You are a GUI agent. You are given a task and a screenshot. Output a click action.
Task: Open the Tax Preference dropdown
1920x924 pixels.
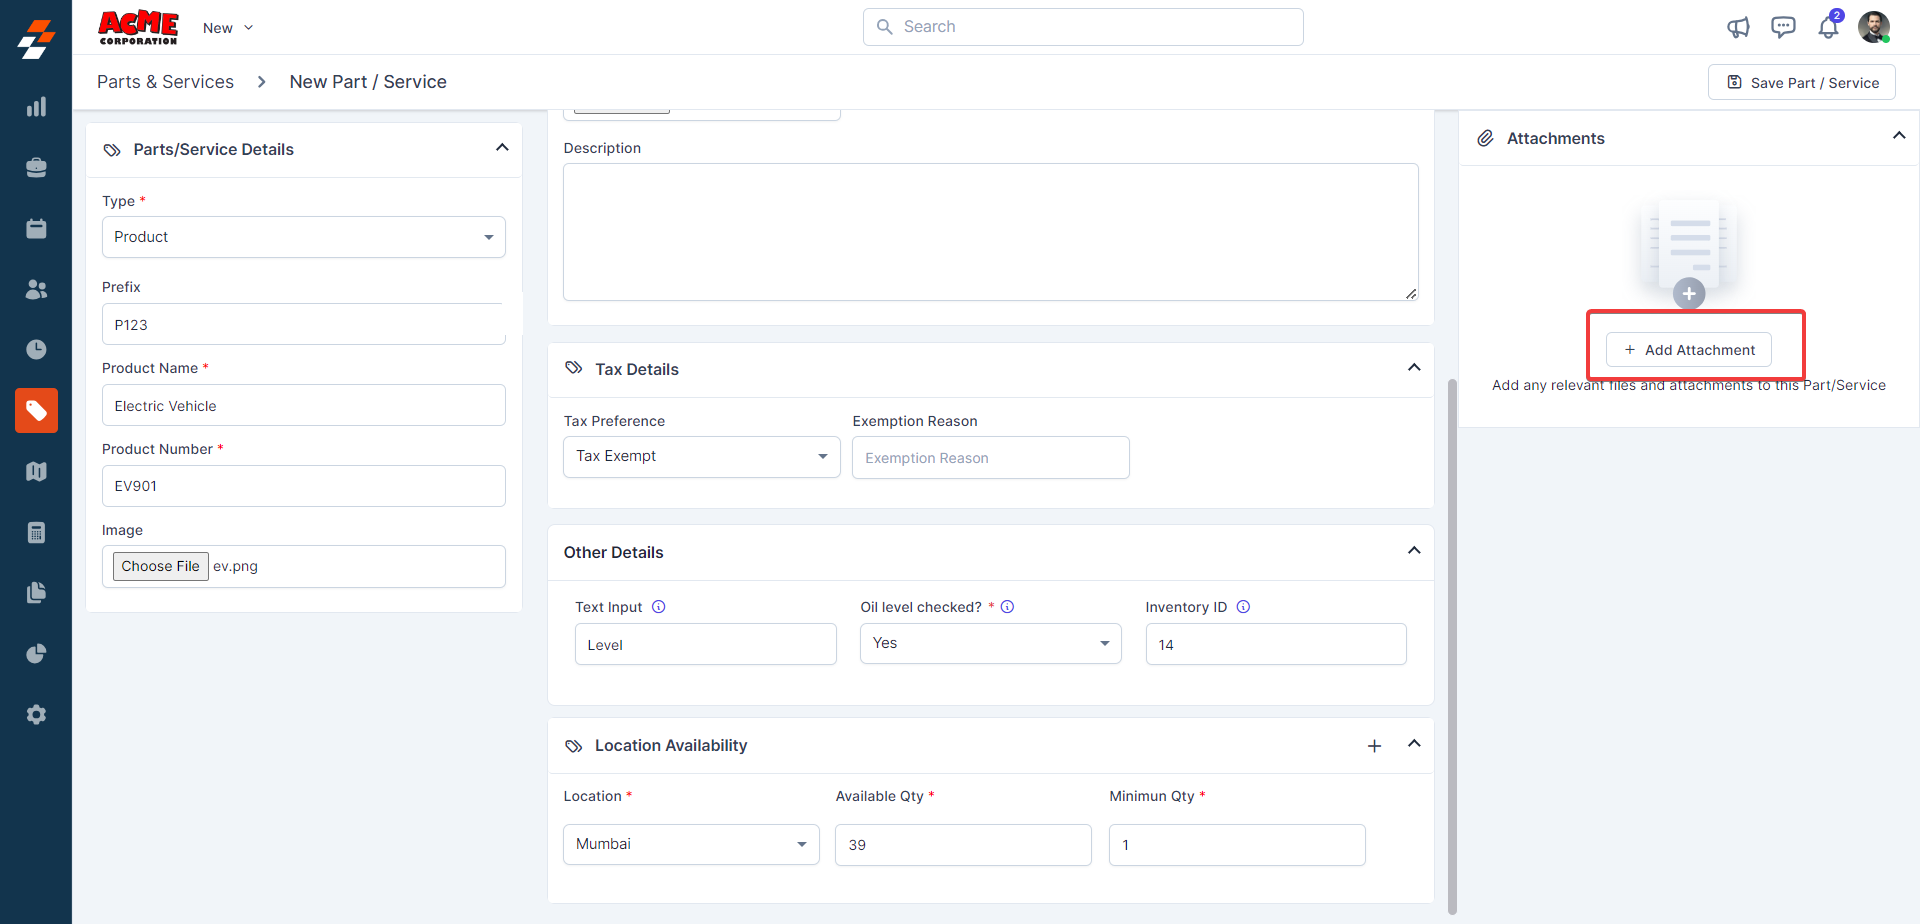coord(701,457)
